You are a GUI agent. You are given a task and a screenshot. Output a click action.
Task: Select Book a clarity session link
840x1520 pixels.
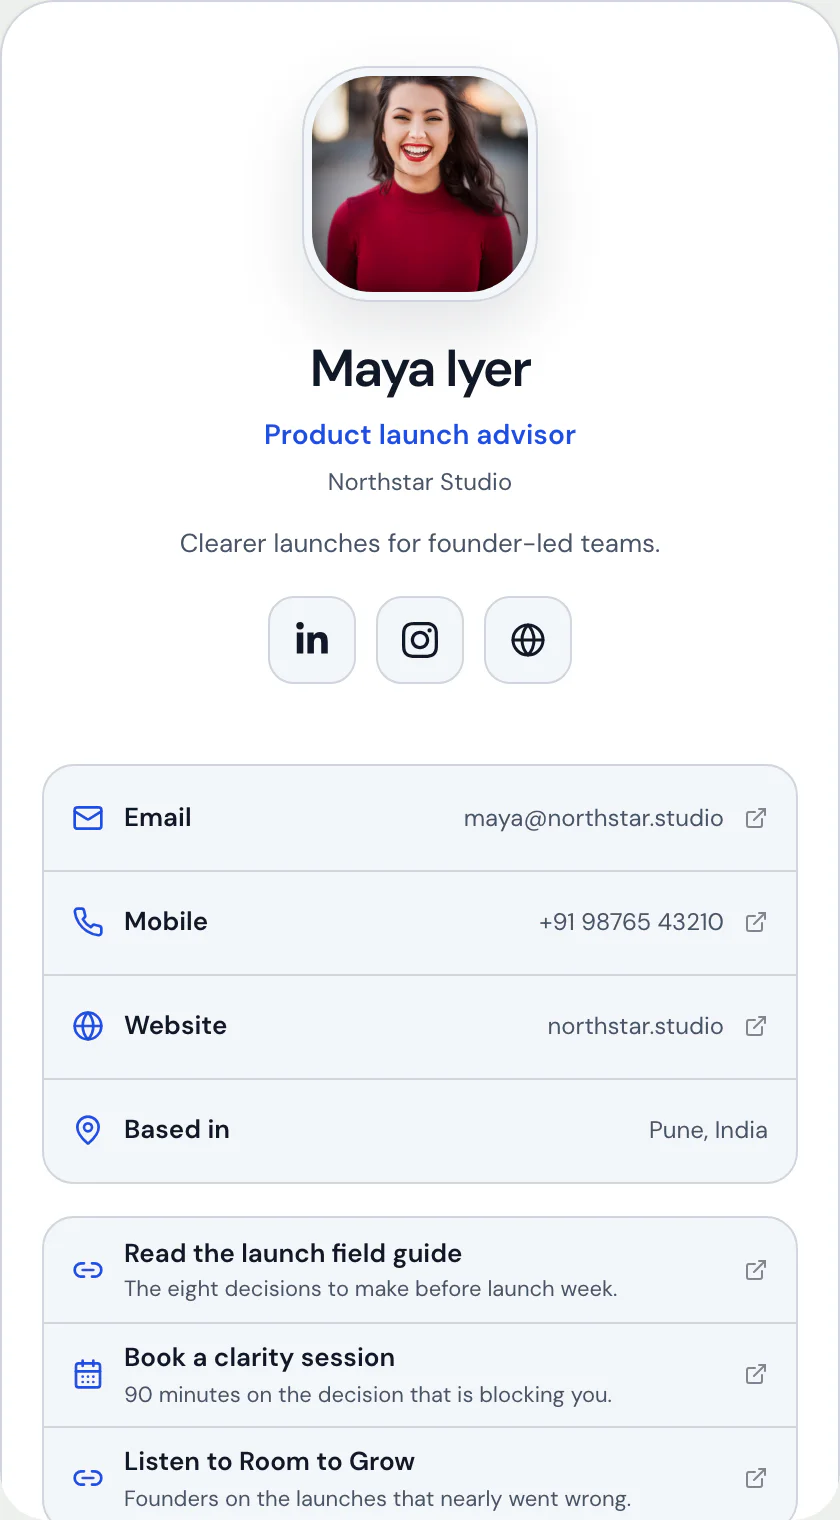(x=420, y=1375)
